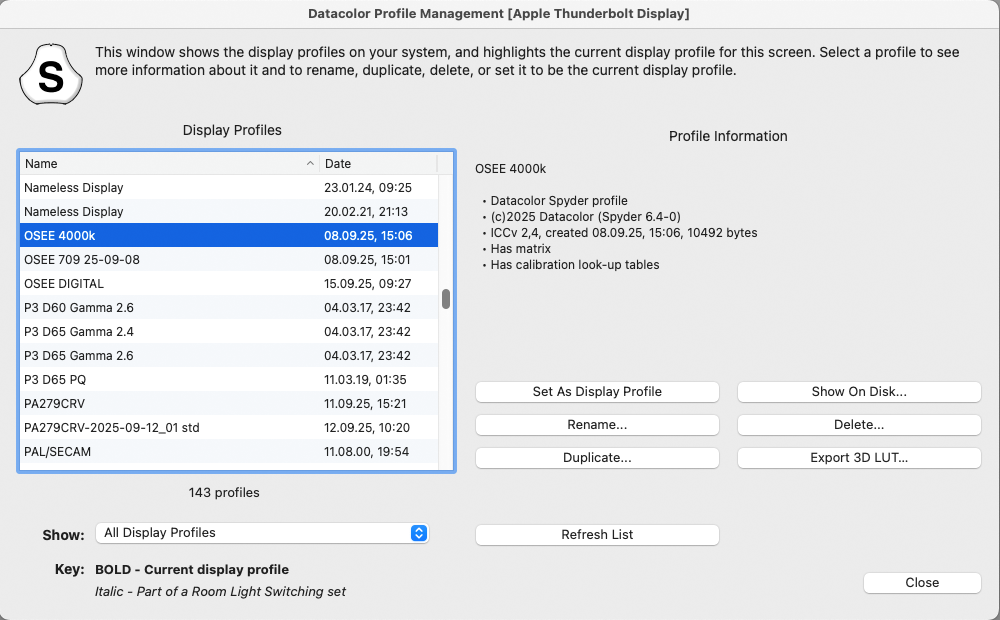Screen dimensions: 1000x620
Task: Click the Show dropdown stepper arrows
Action: 419,533
